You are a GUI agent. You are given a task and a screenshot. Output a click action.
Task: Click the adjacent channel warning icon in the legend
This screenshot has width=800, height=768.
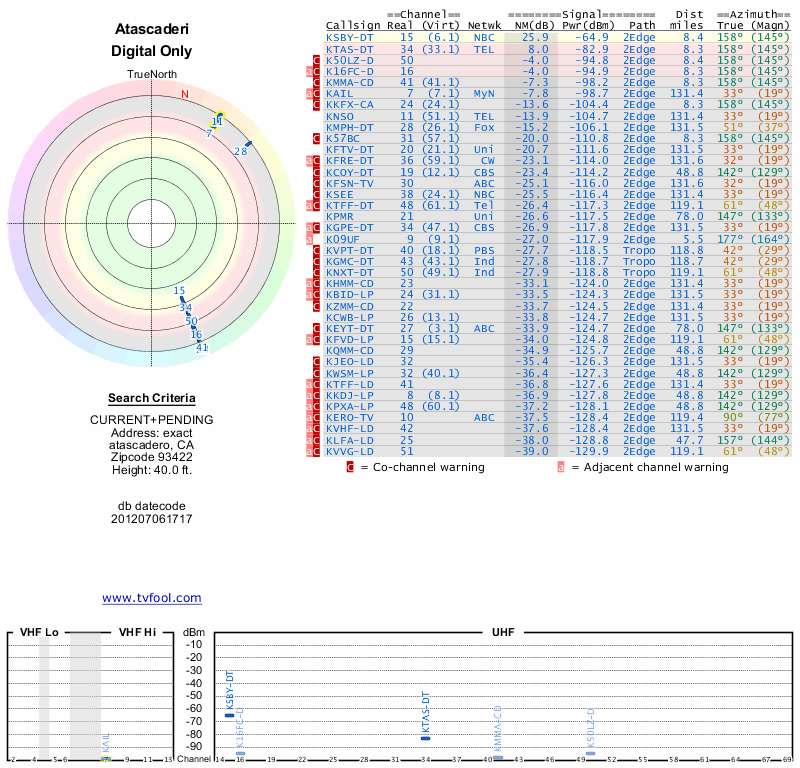click(561, 467)
